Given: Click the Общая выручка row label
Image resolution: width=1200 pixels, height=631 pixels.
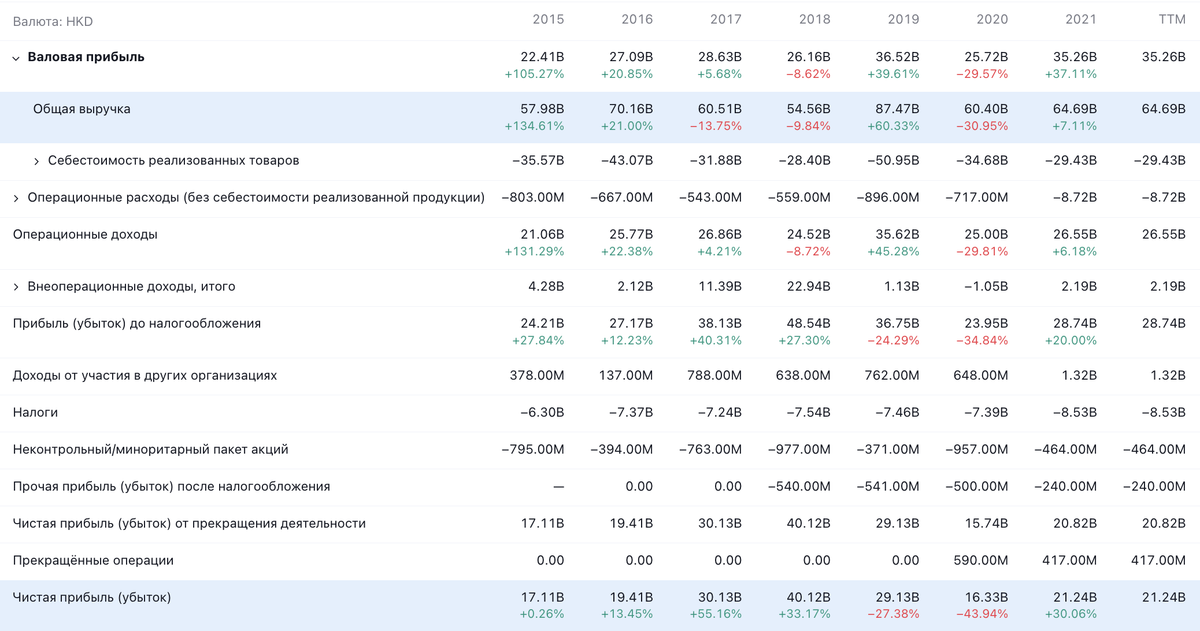Looking at the screenshot, I should coord(82,109).
